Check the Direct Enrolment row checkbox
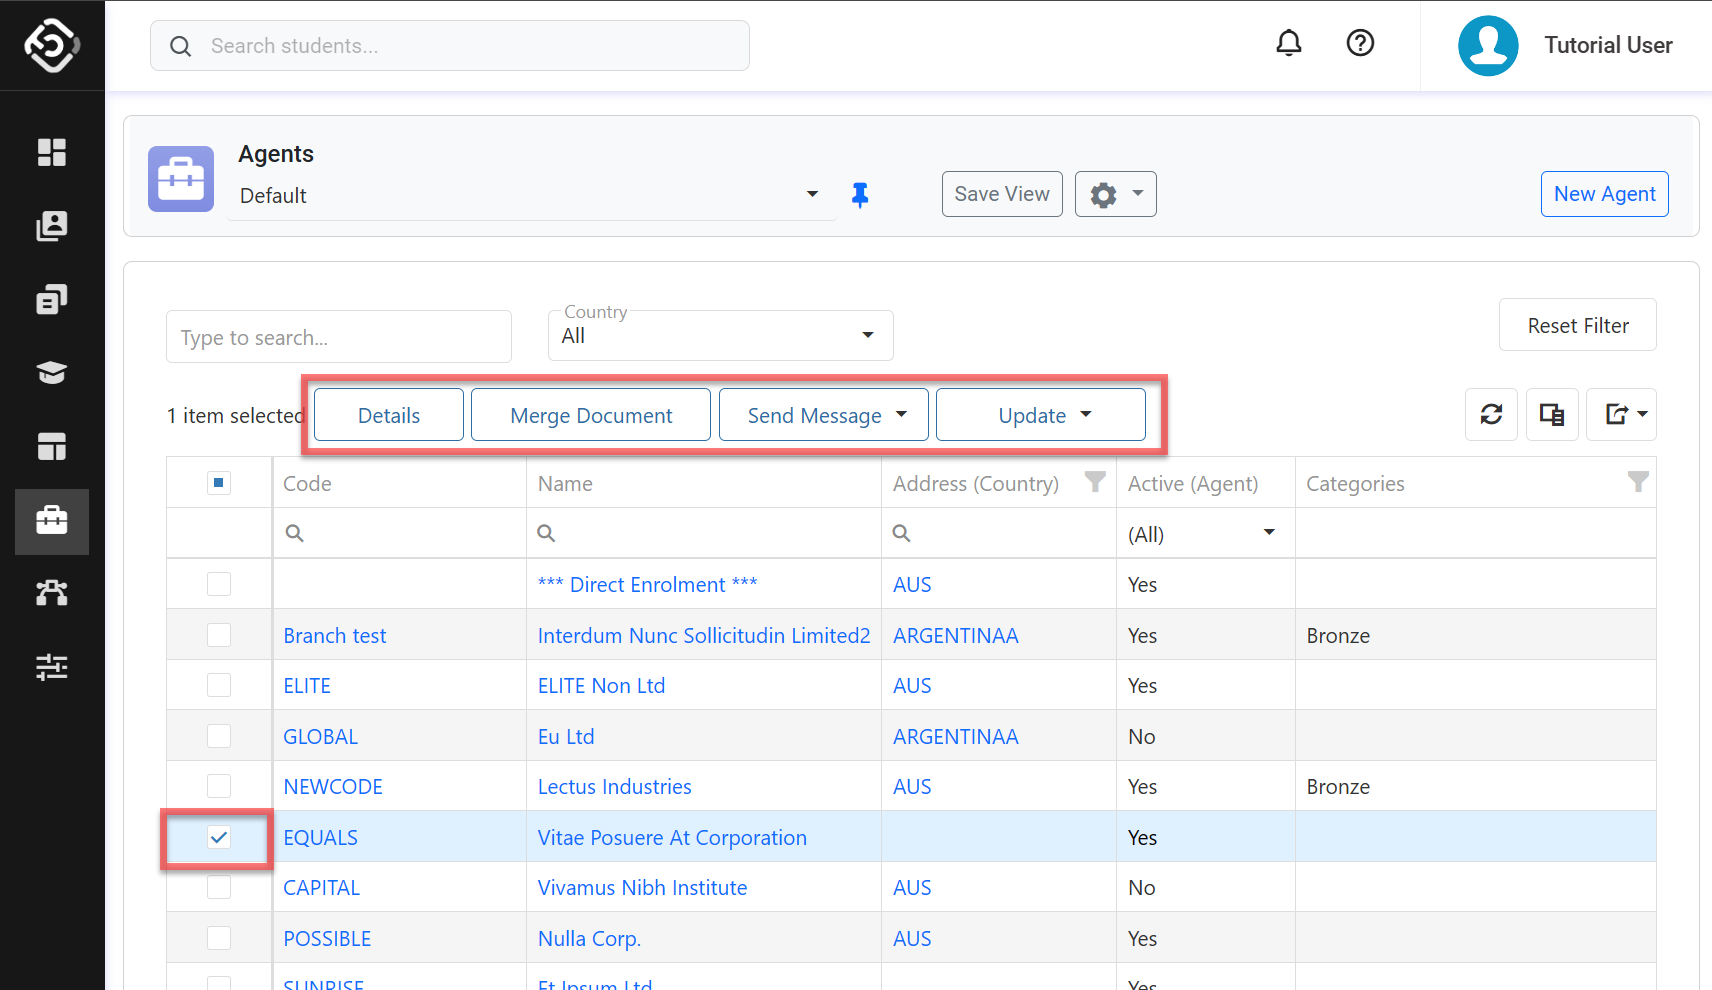Image resolution: width=1712 pixels, height=990 pixels. point(219,584)
